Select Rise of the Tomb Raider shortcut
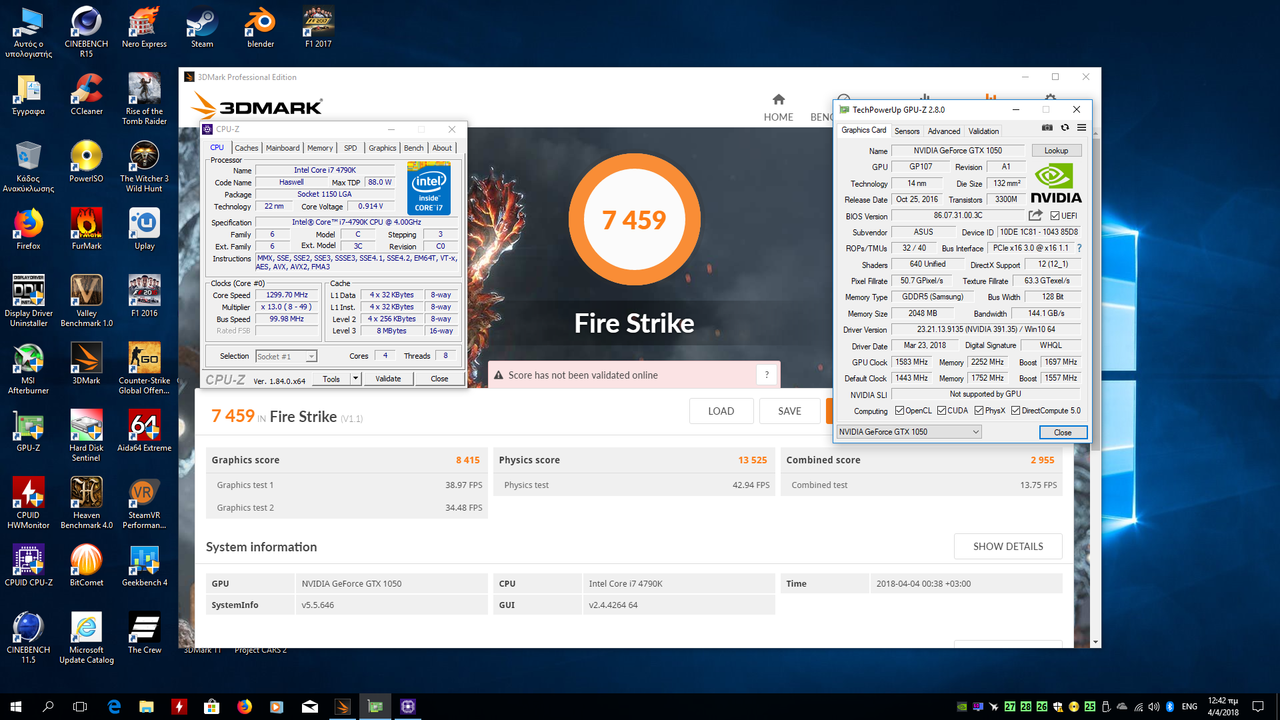The height and width of the screenshot is (720, 1280). tap(144, 99)
